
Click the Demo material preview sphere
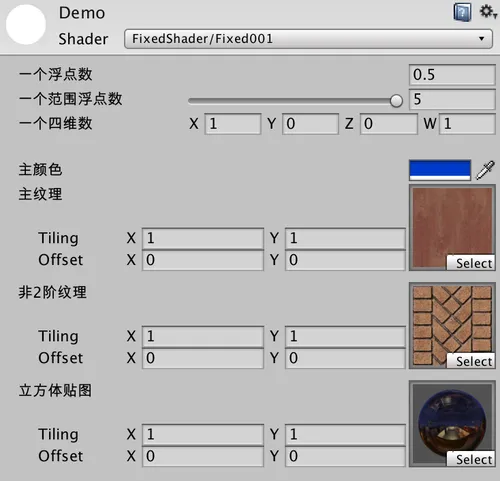point(26,25)
